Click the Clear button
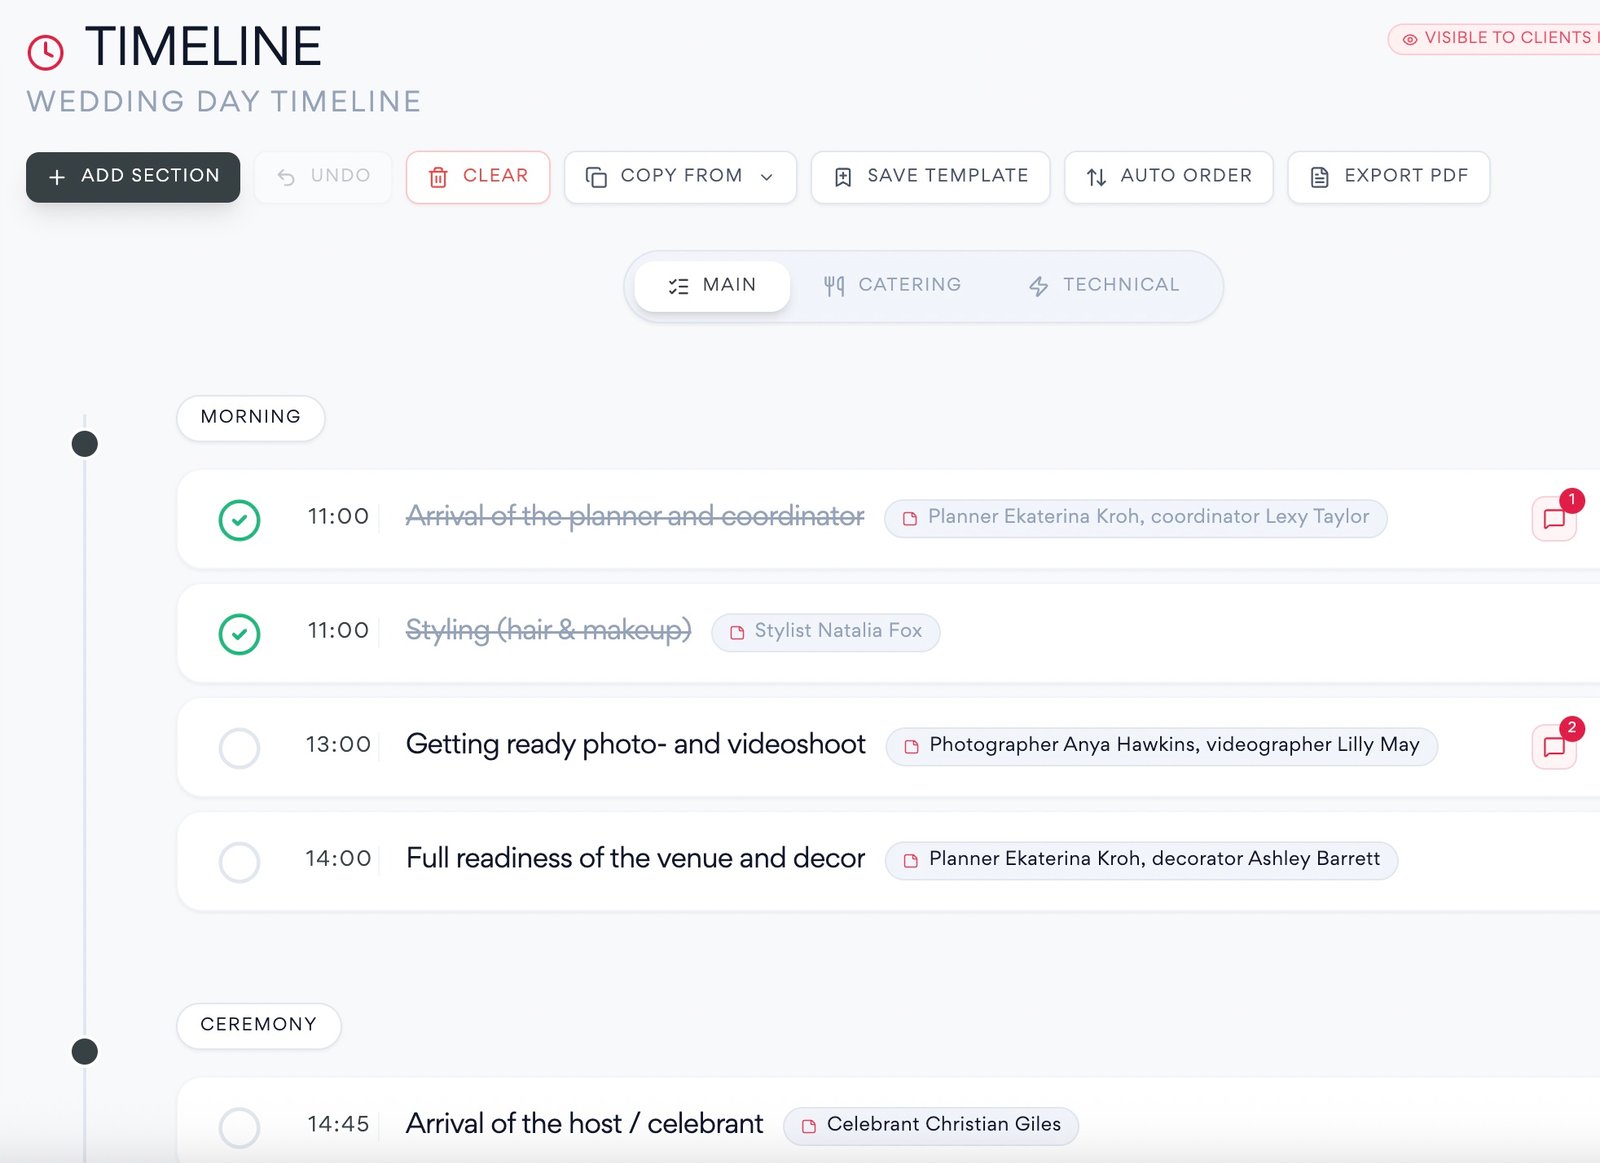 tap(478, 177)
